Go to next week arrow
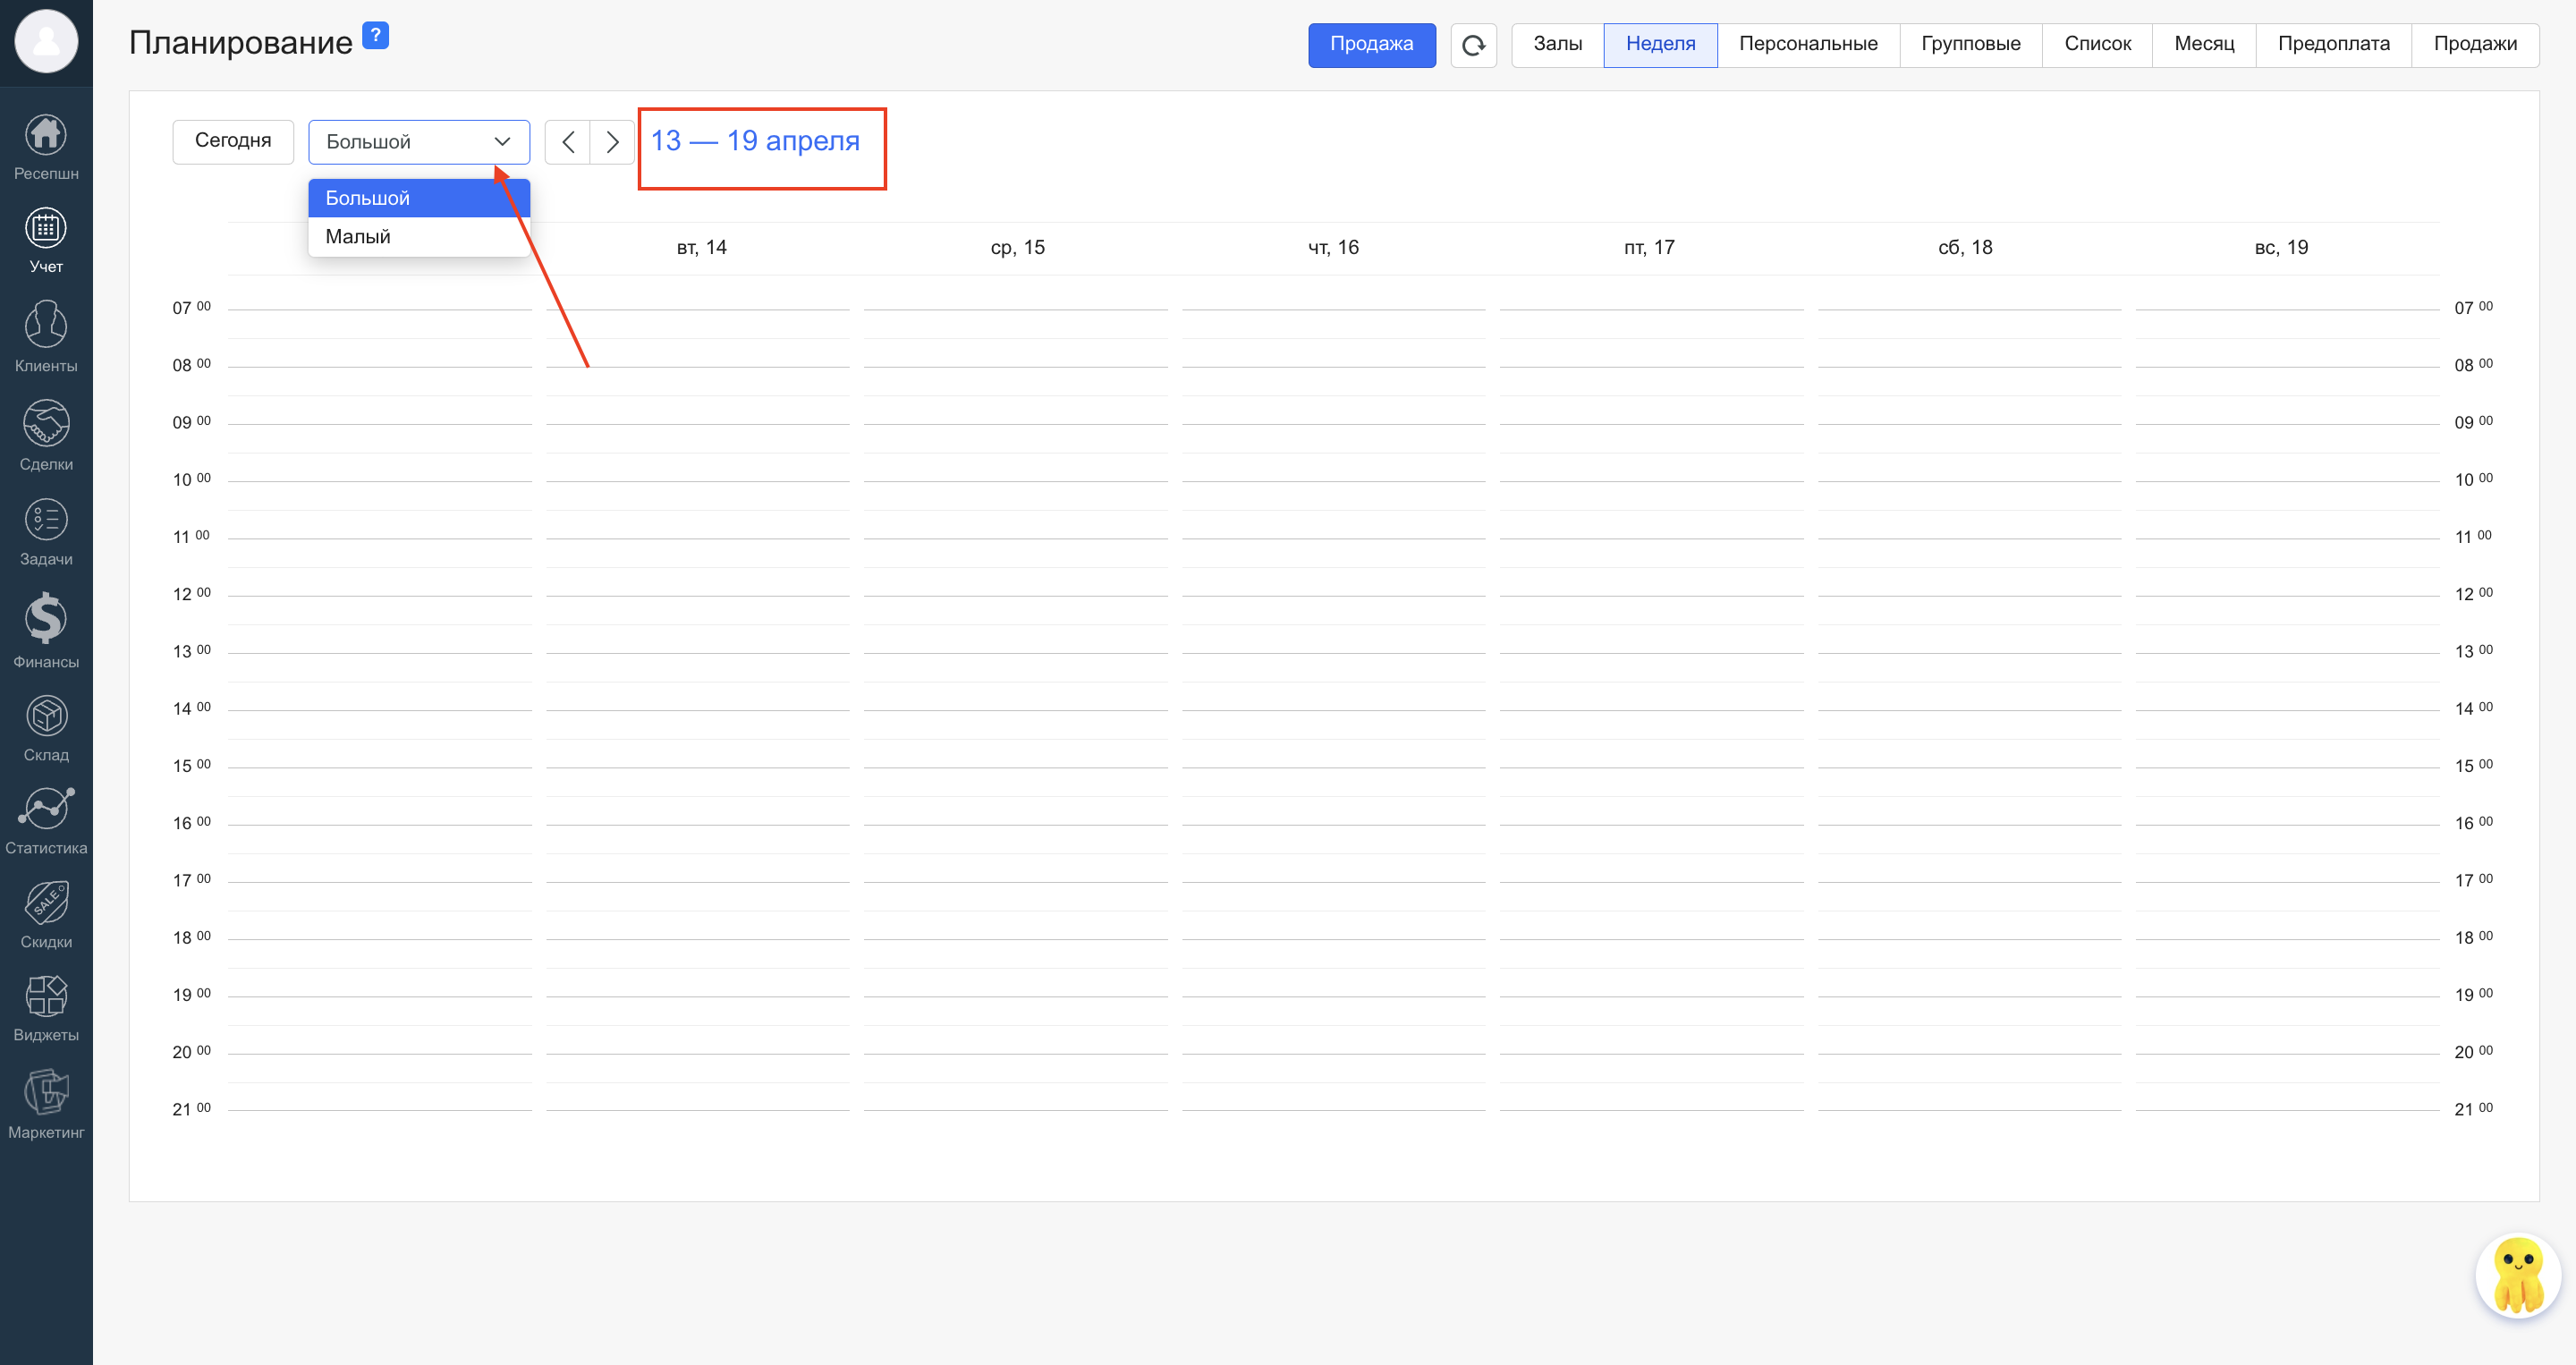Viewport: 2576px width, 1365px height. 612,142
